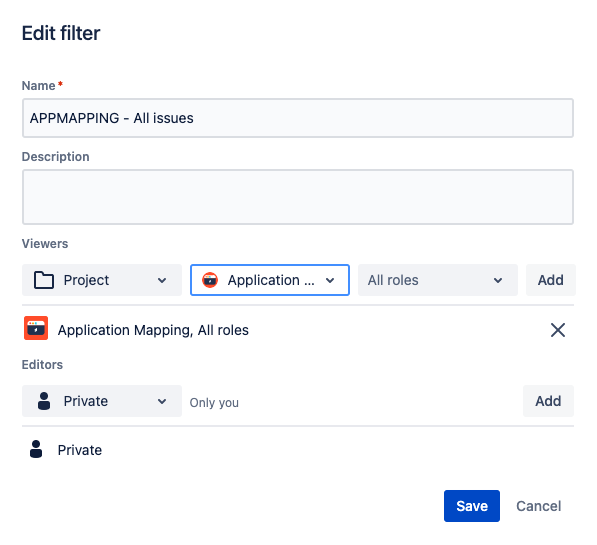
Task: Click the Application Mapping avatar in project selector
Action: point(210,280)
